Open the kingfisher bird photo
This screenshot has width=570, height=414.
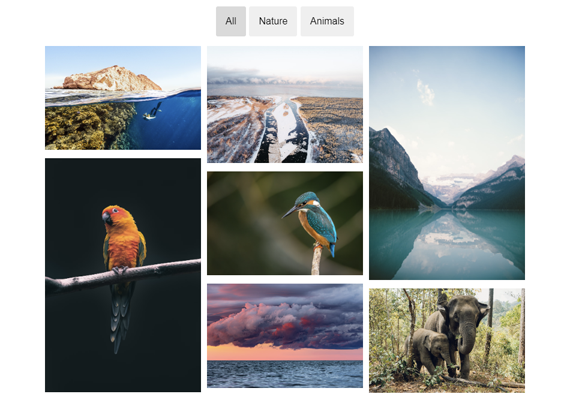tap(285, 223)
